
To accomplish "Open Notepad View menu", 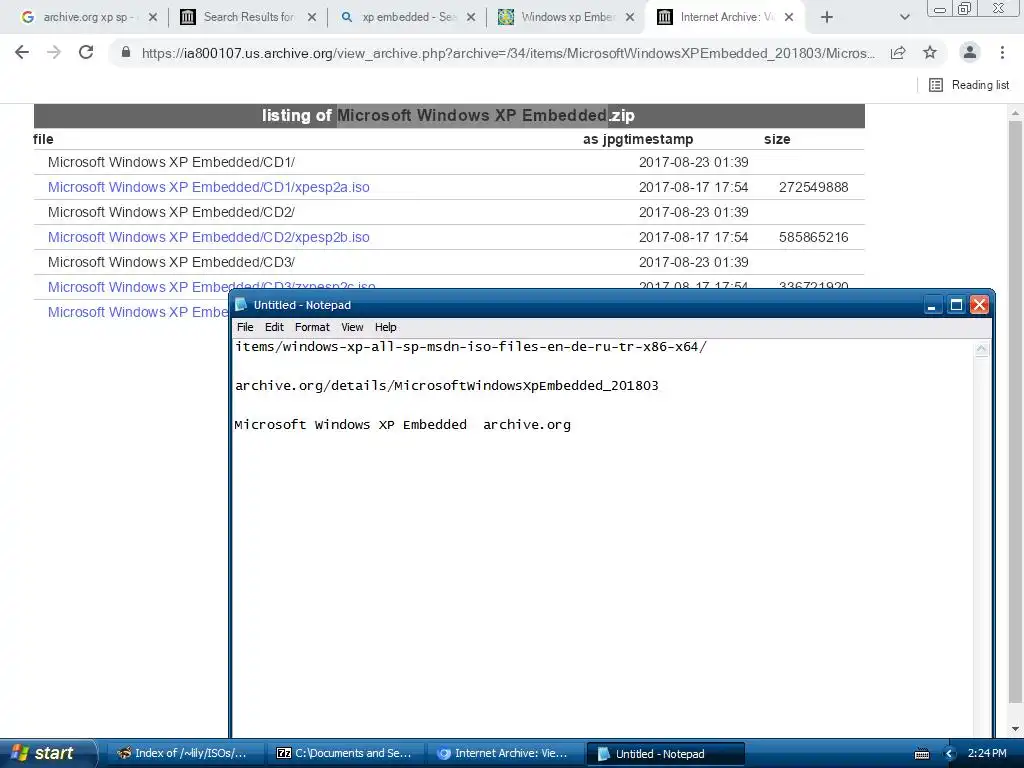I will 352,327.
